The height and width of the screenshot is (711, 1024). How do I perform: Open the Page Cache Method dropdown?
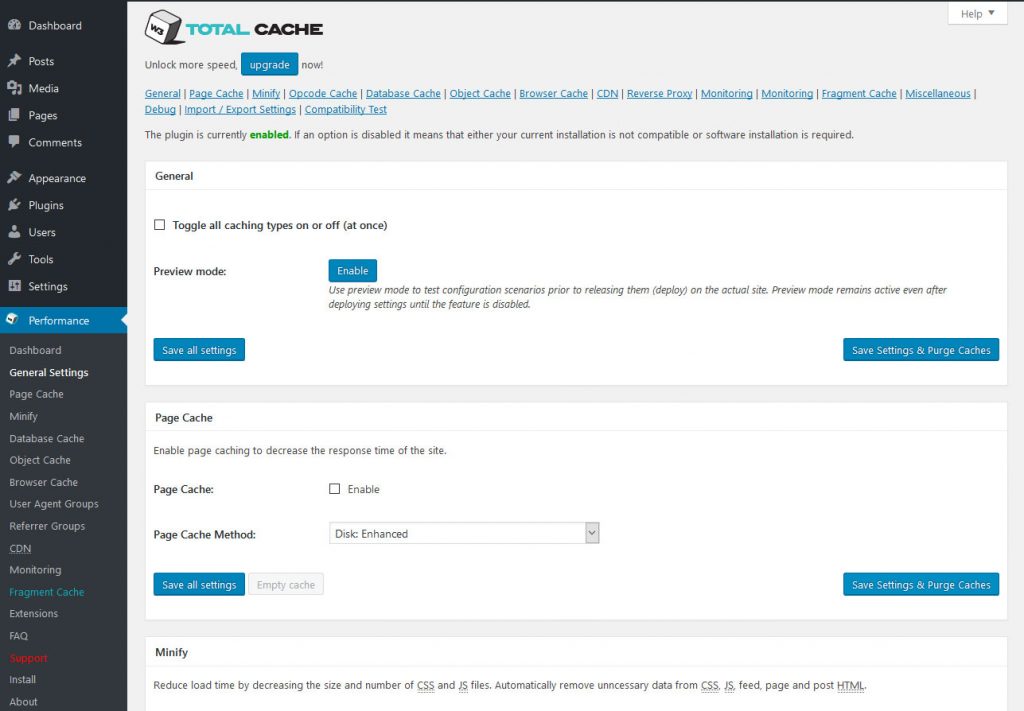point(463,533)
